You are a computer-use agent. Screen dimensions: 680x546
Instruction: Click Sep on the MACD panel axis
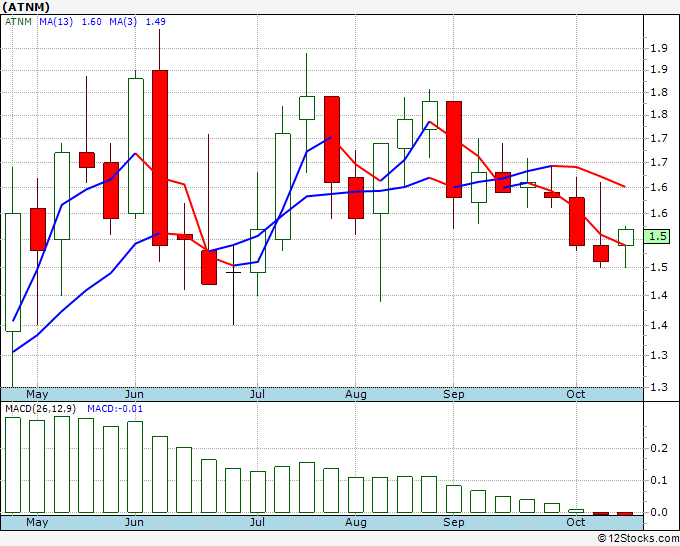tap(454, 522)
